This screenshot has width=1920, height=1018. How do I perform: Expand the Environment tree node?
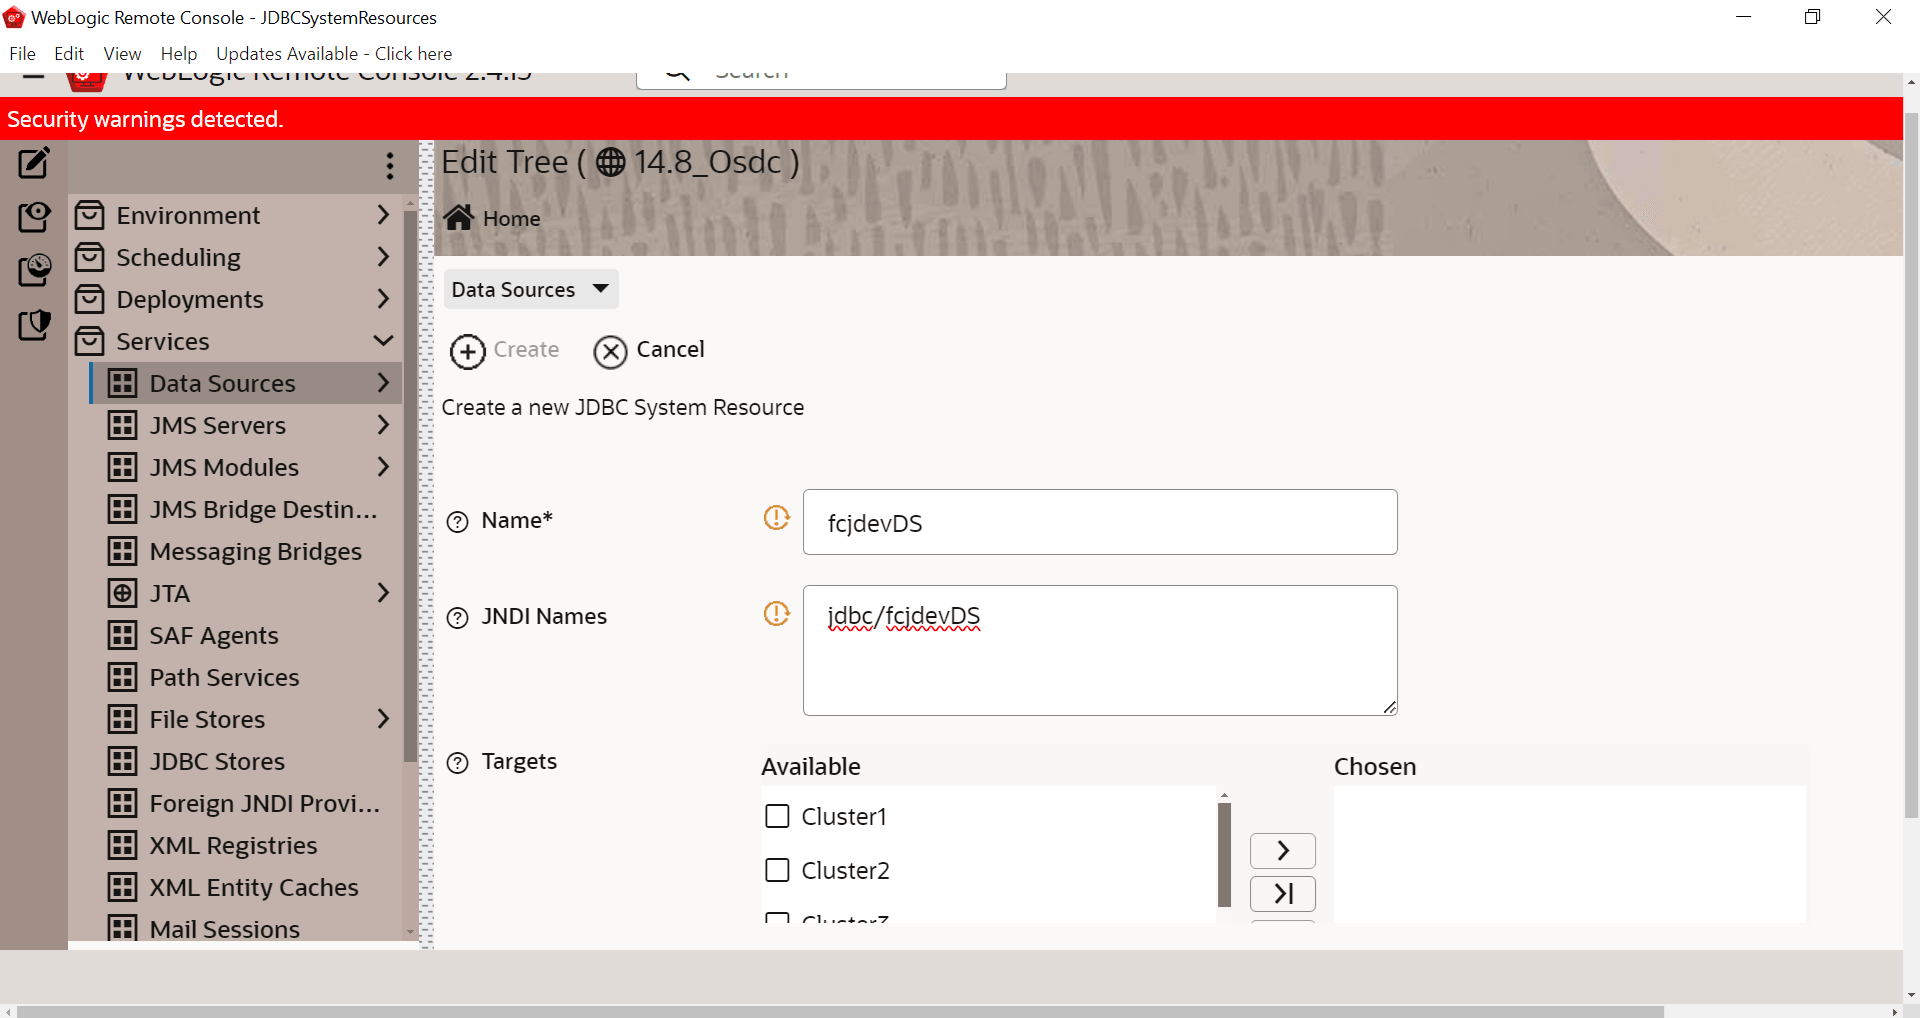[x=383, y=215]
